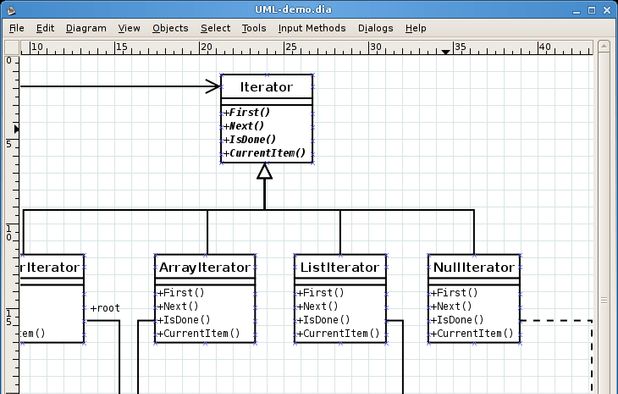Click +CurrentItem() in the ListIterator class
The width and height of the screenshot is (618, 394).
point(339,333)
